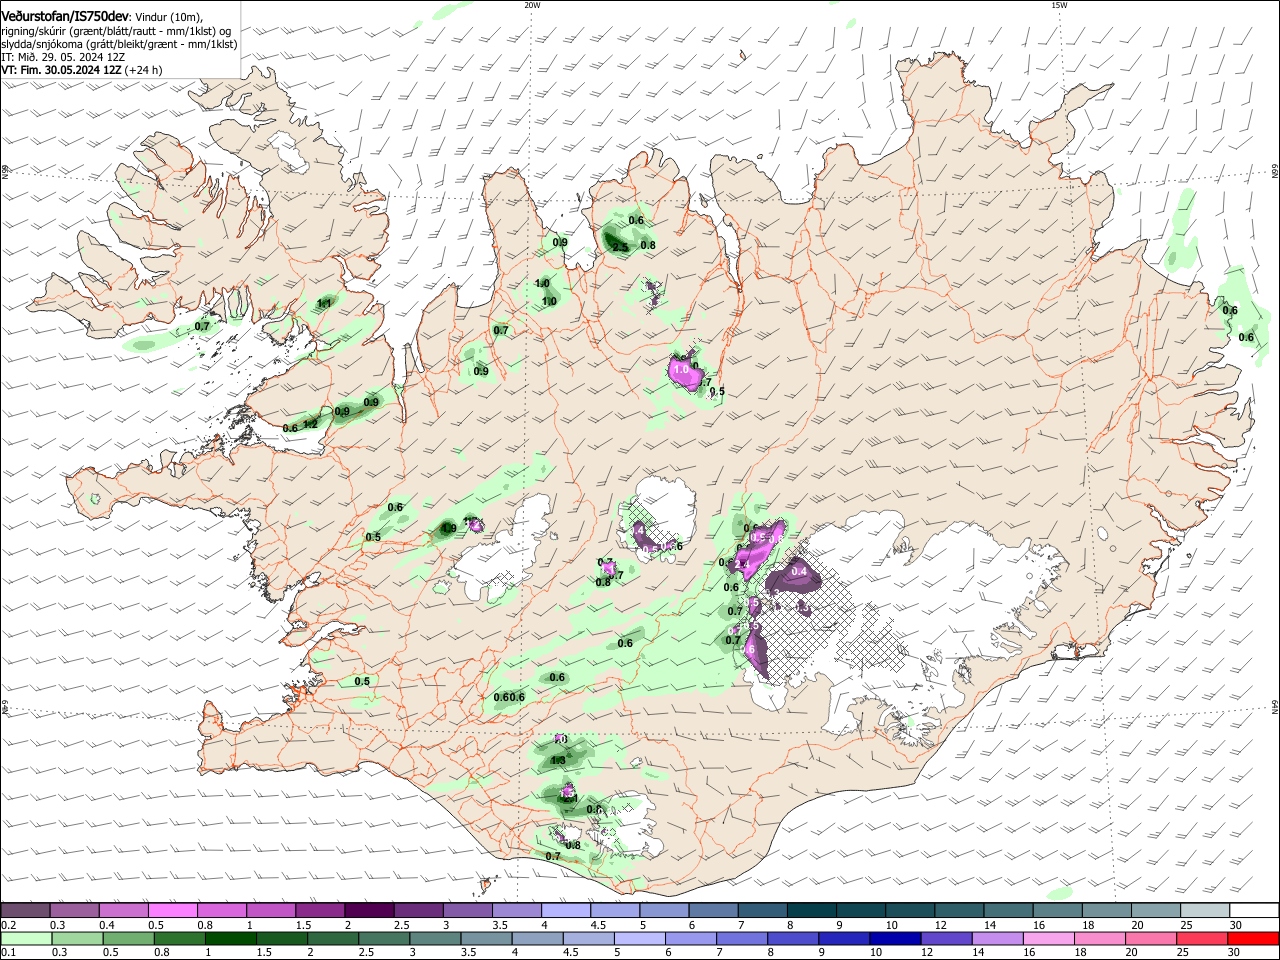Click the 'VT: Fim. 30.05.2024 12Z (+24 h)' line
This screenshot has width=1280, height=960.
81,70
